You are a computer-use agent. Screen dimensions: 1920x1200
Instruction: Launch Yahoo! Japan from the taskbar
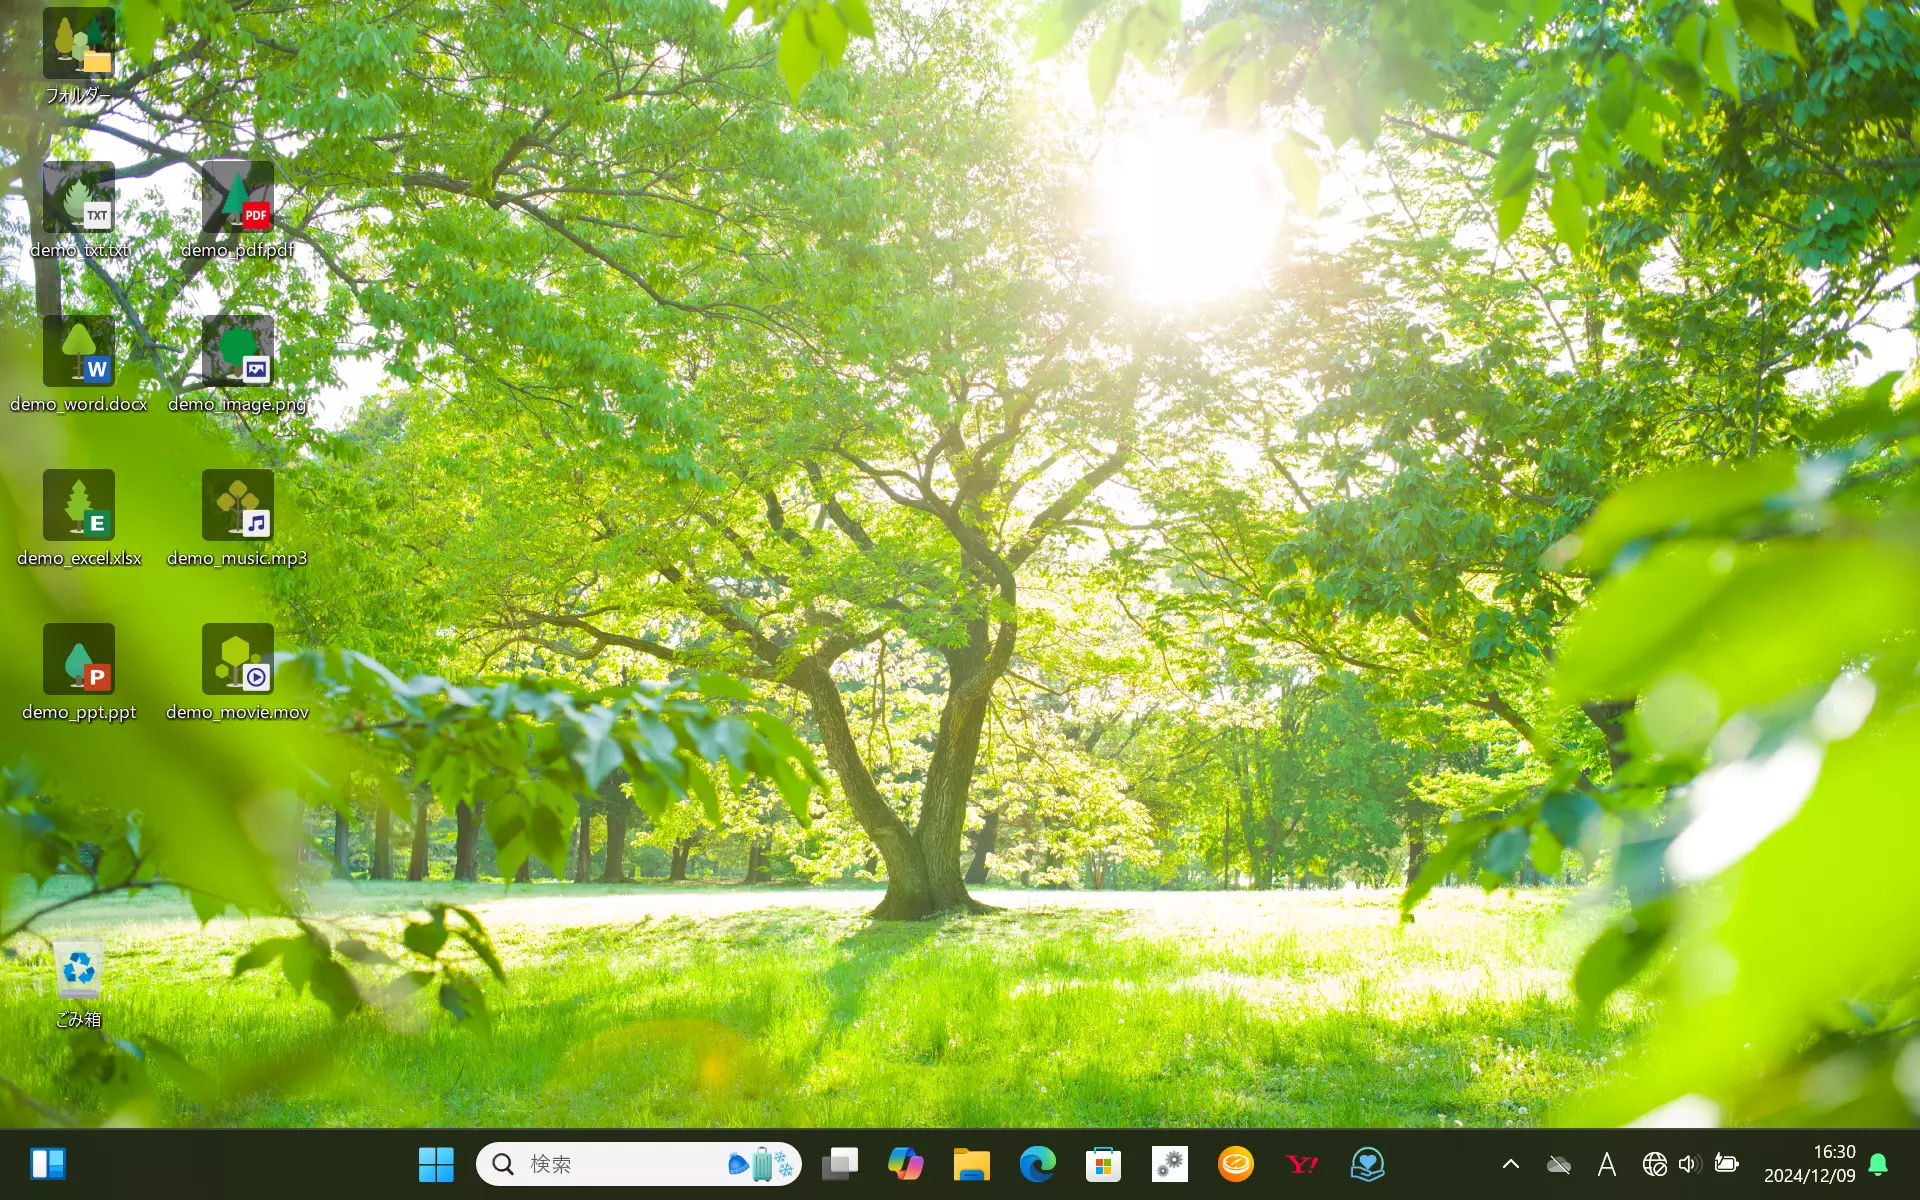point(1302,1164)
